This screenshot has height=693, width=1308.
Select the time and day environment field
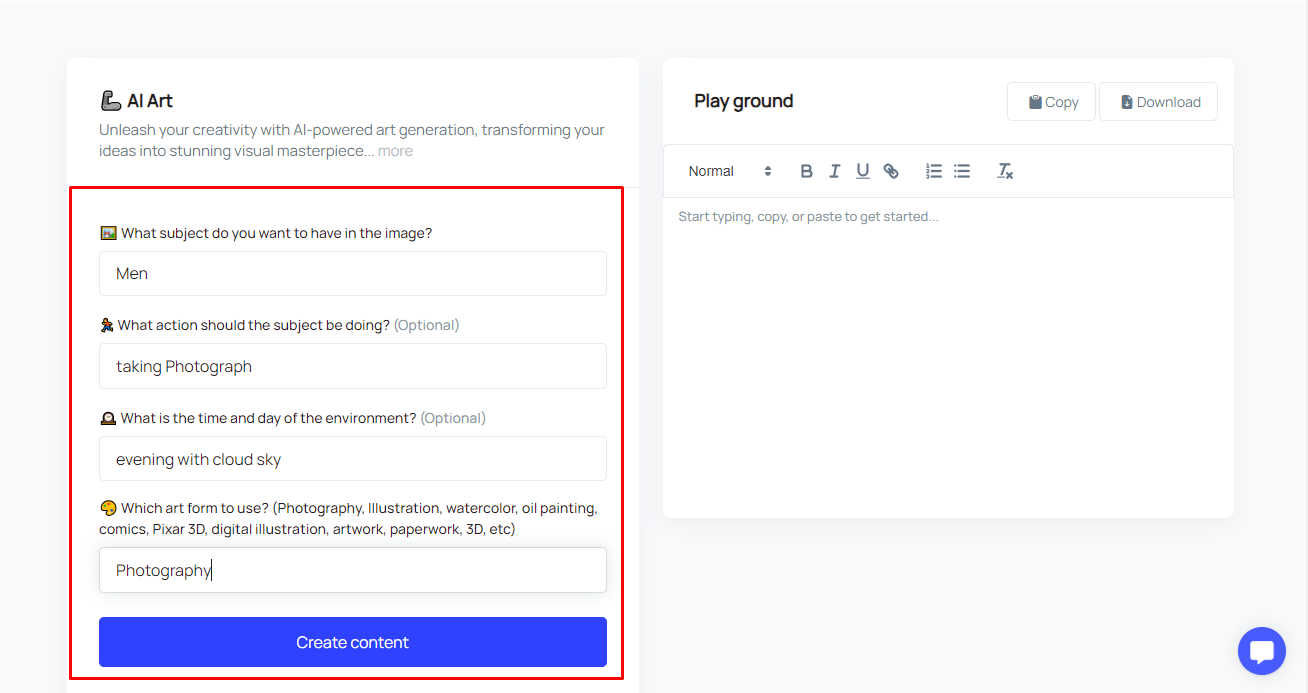(352, 459)
